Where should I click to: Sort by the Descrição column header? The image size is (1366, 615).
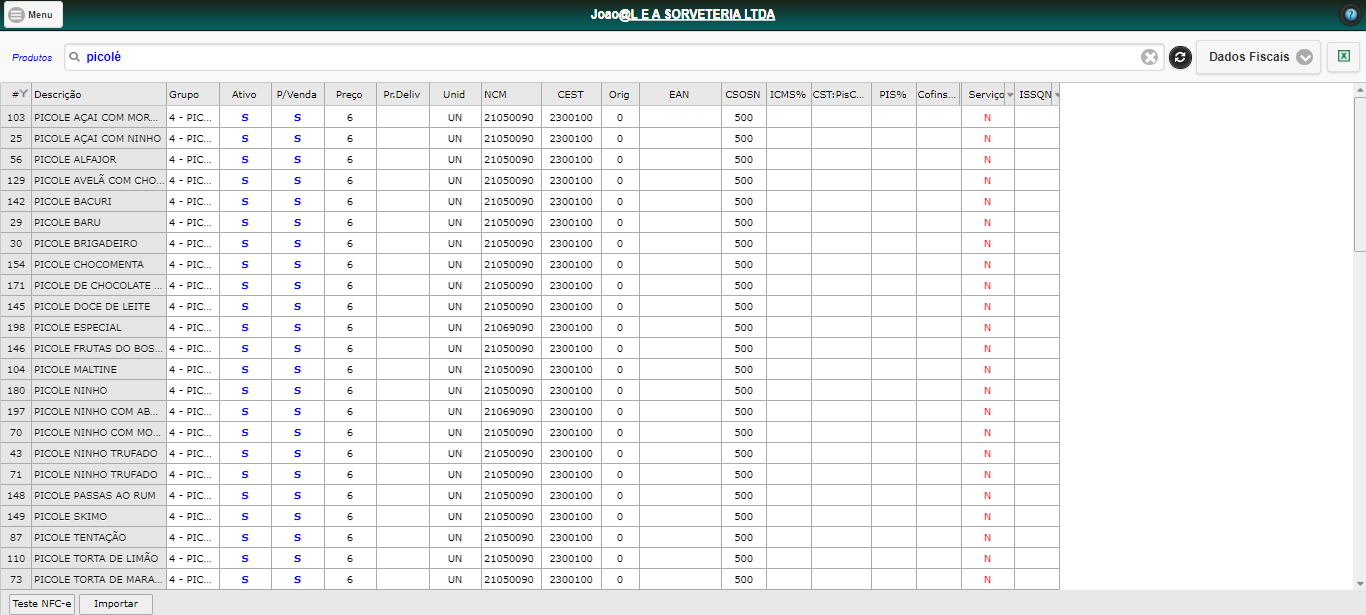coord(99,95)
